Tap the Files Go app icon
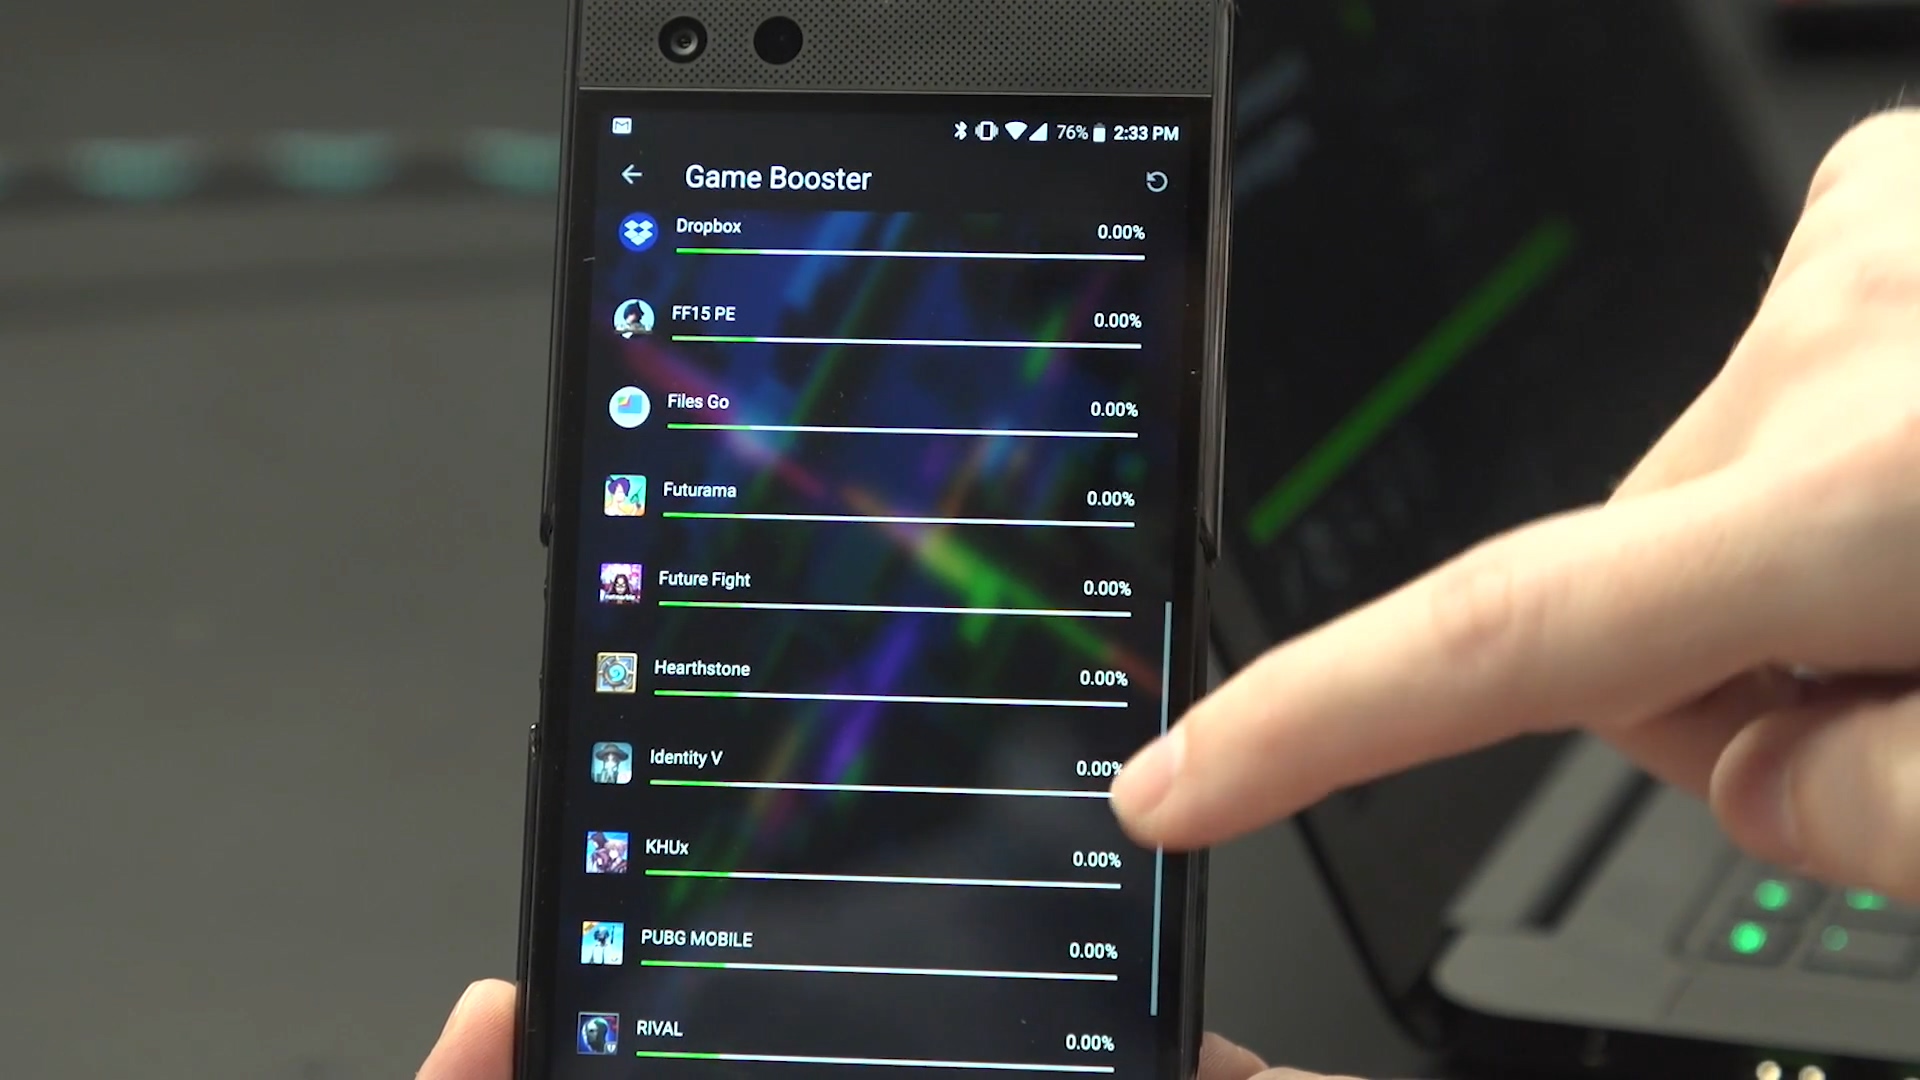The height and width of the screenshot is (1080, 1920). pyautogui.click(x=628, y=404)
